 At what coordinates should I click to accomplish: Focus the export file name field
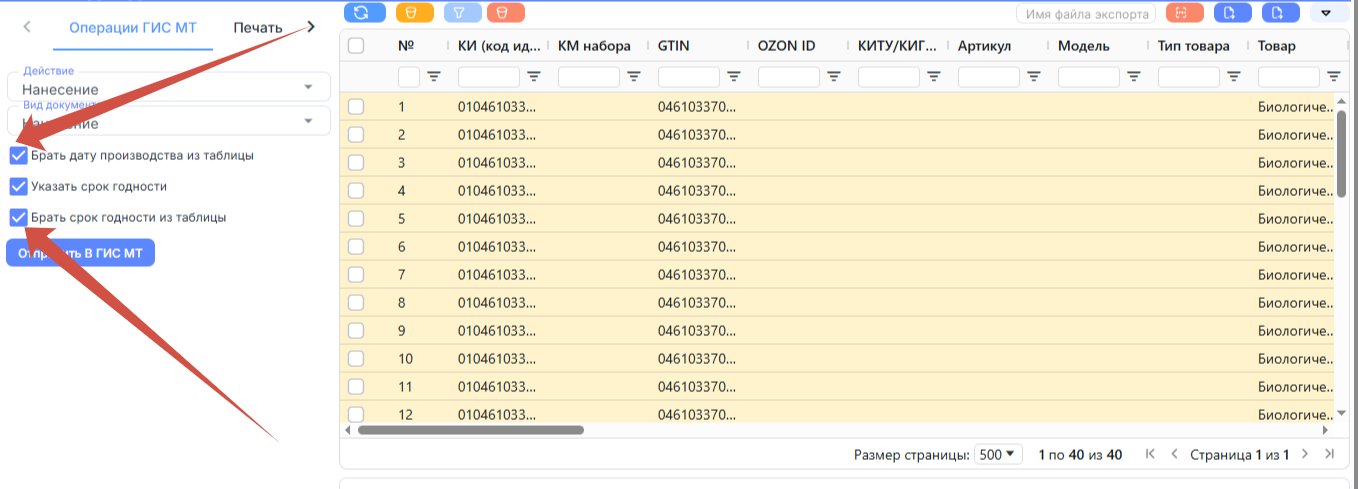1086,13
